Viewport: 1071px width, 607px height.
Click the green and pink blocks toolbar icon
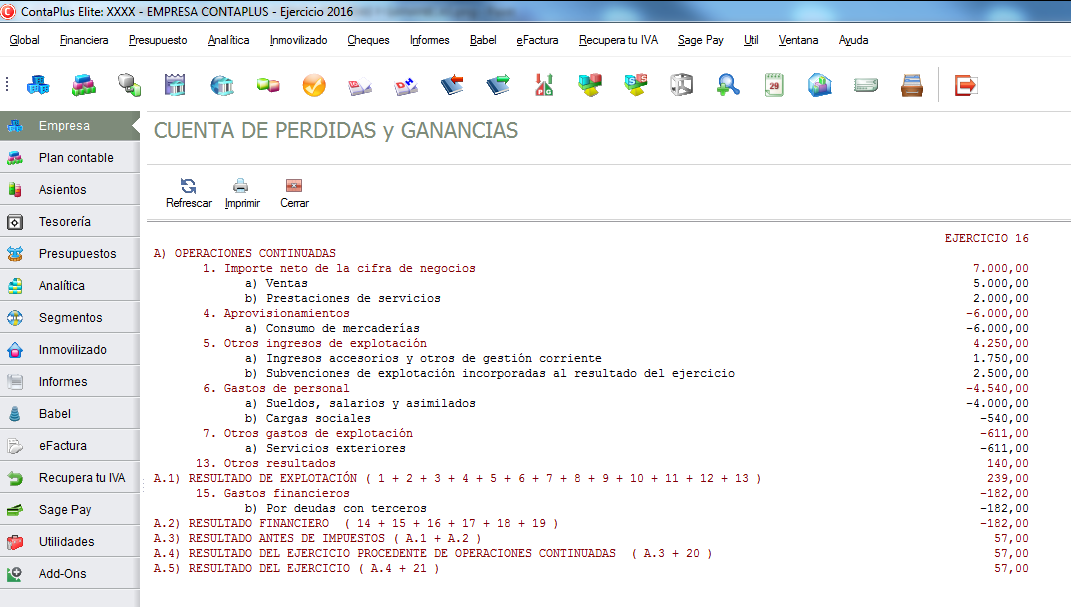coord(268,85)
